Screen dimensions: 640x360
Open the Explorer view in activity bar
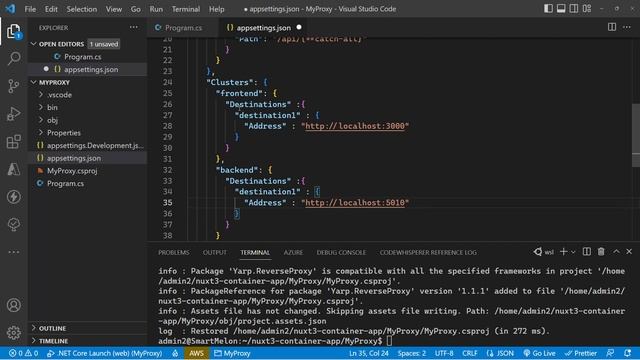click(13, 31)
